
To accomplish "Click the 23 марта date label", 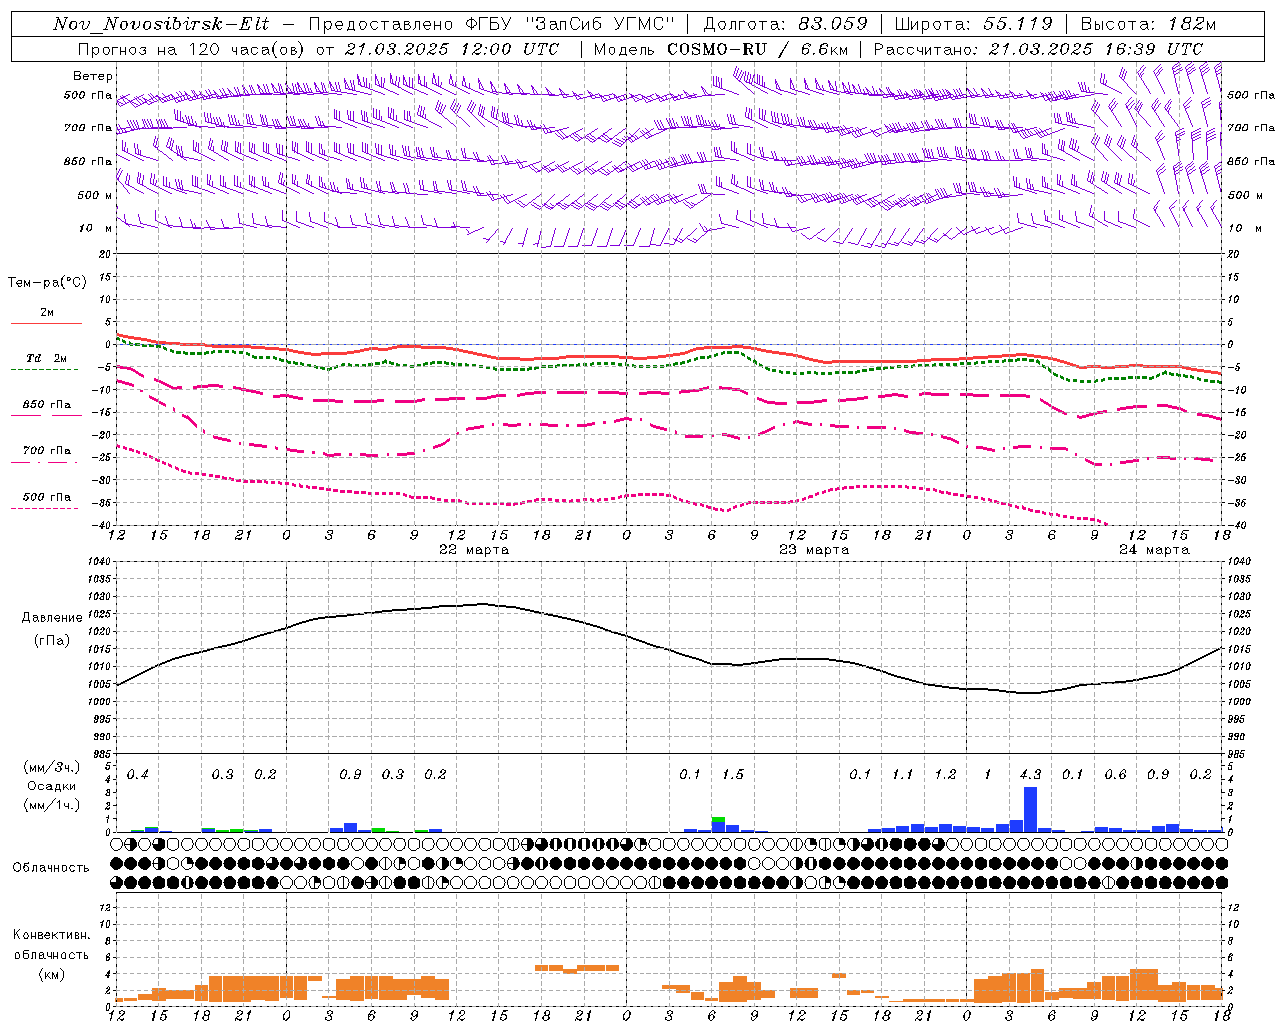I will 814,550.
